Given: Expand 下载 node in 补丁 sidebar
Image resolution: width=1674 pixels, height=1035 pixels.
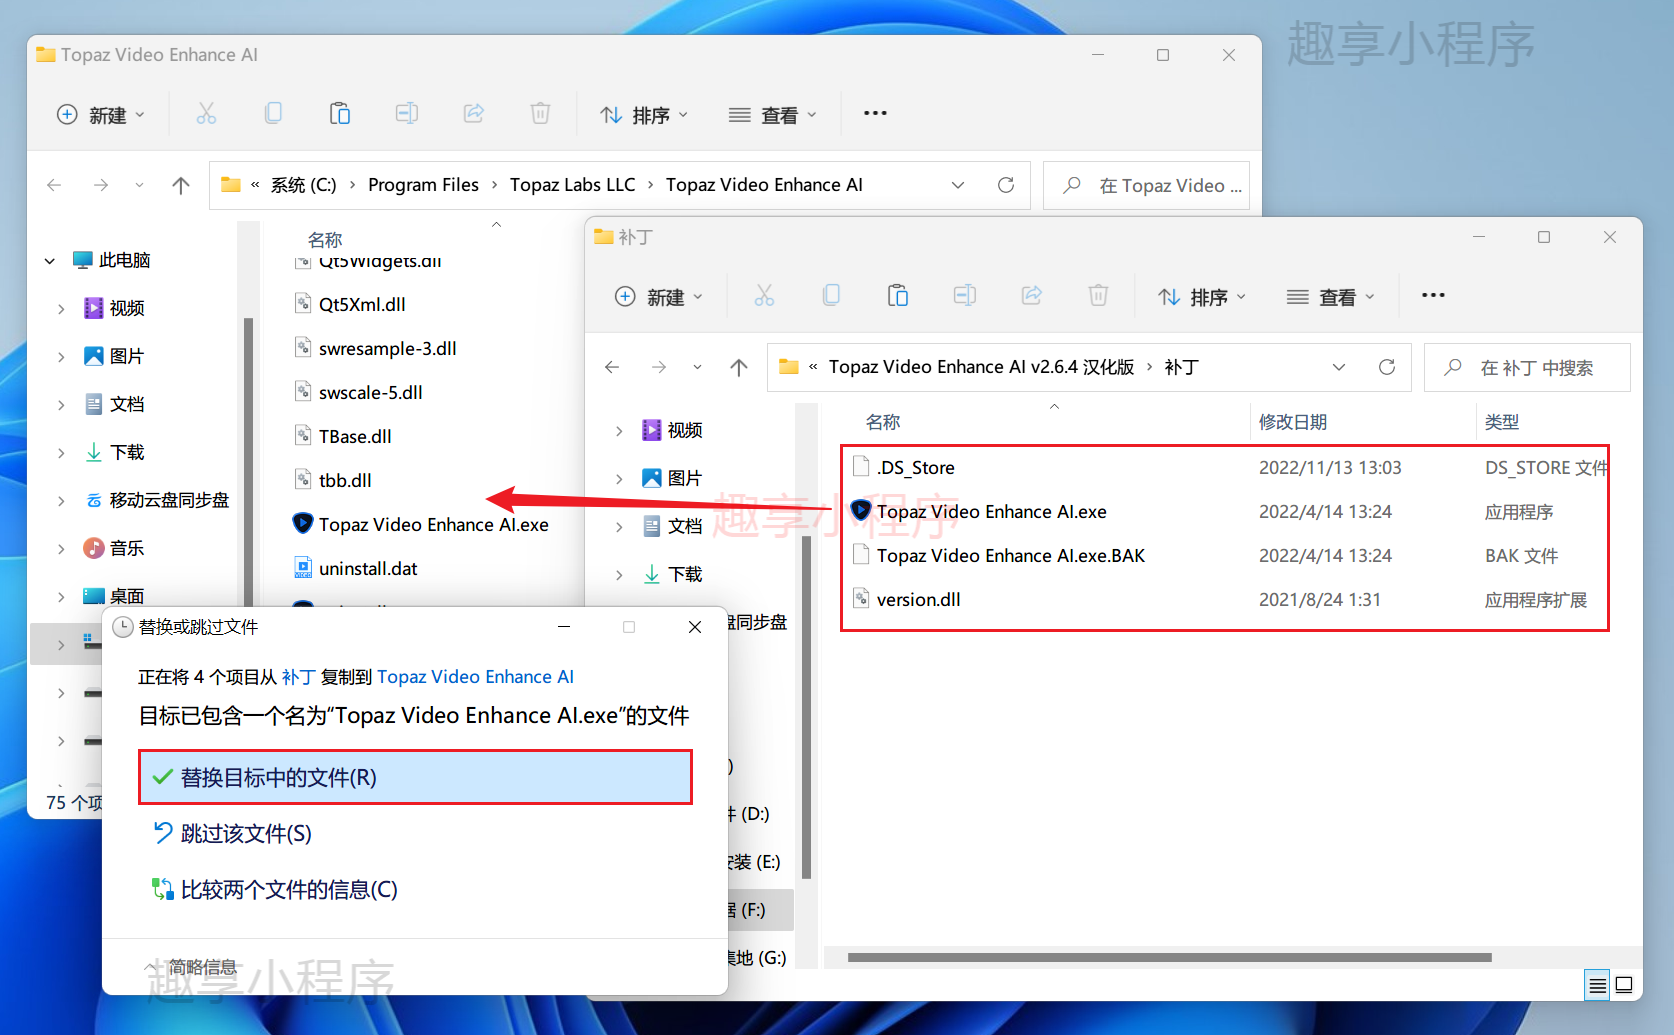Looking at the screenshot, I should [619, 575].
